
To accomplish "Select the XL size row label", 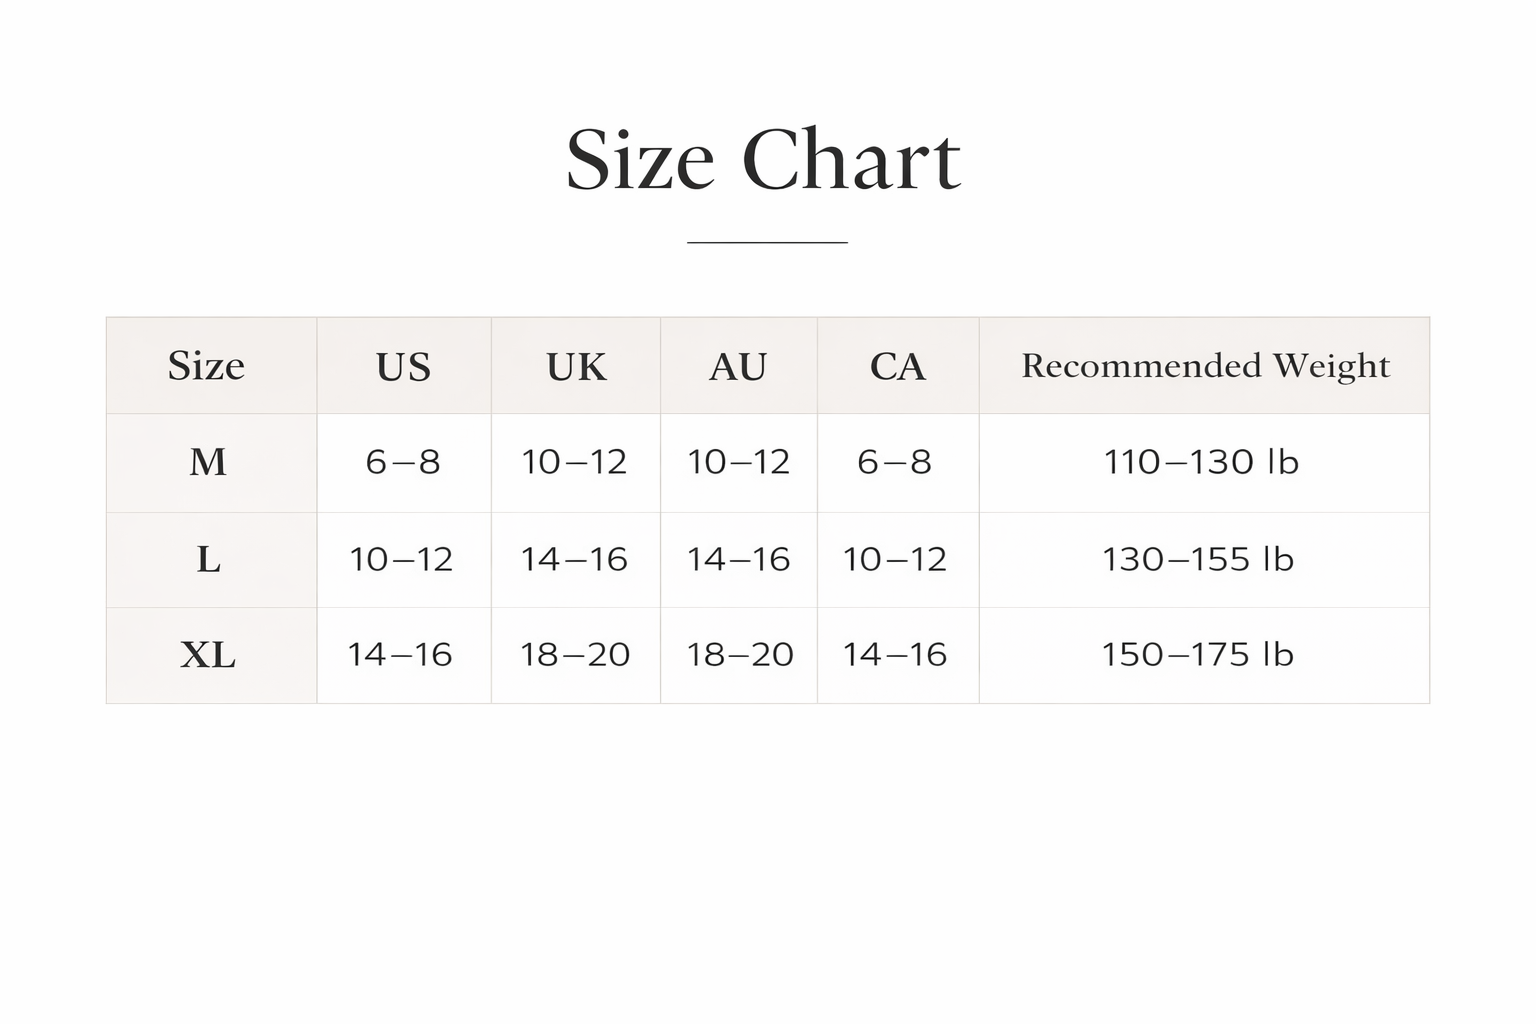I will click(208, 655).
